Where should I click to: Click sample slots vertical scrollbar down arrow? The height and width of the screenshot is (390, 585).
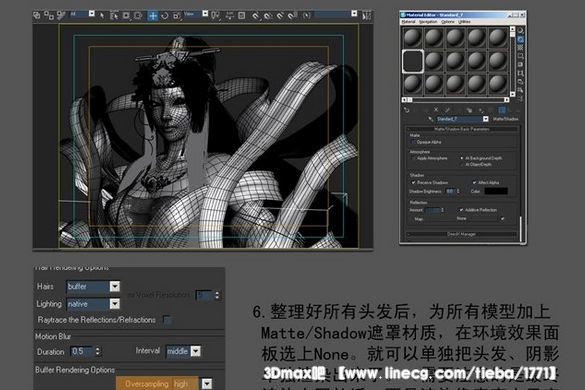click(x=513, y=94)
